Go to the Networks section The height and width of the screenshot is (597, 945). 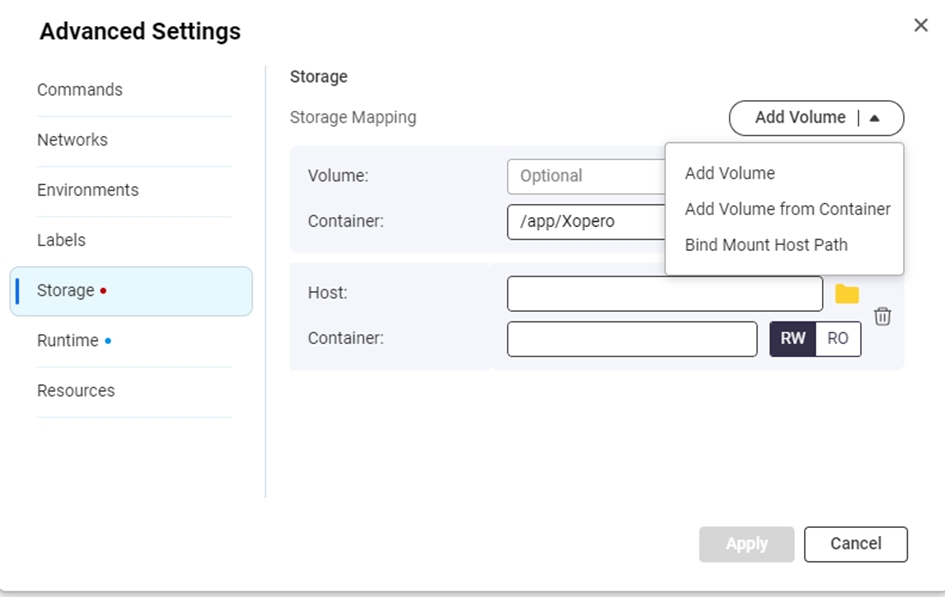coord(72,140)
